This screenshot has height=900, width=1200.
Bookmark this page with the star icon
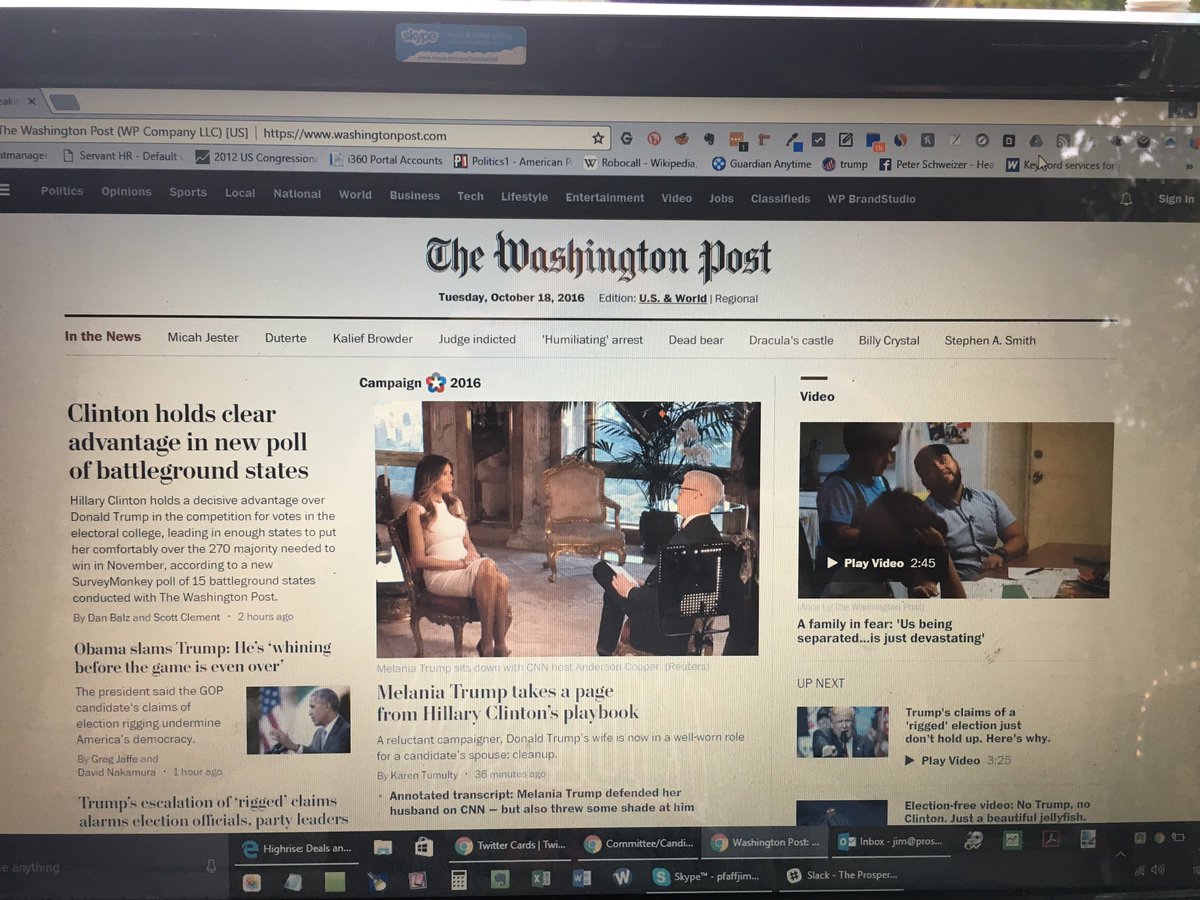point(598,138)
